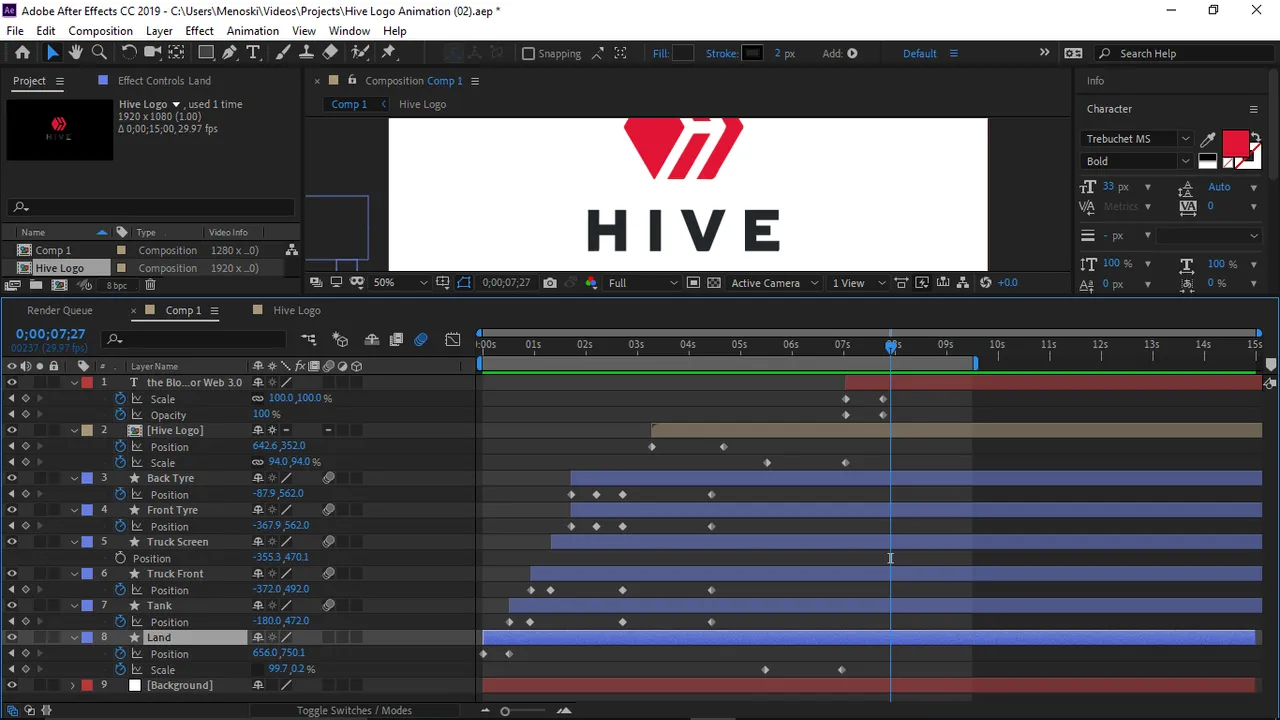Expand the [Background] layer properties

72,686
